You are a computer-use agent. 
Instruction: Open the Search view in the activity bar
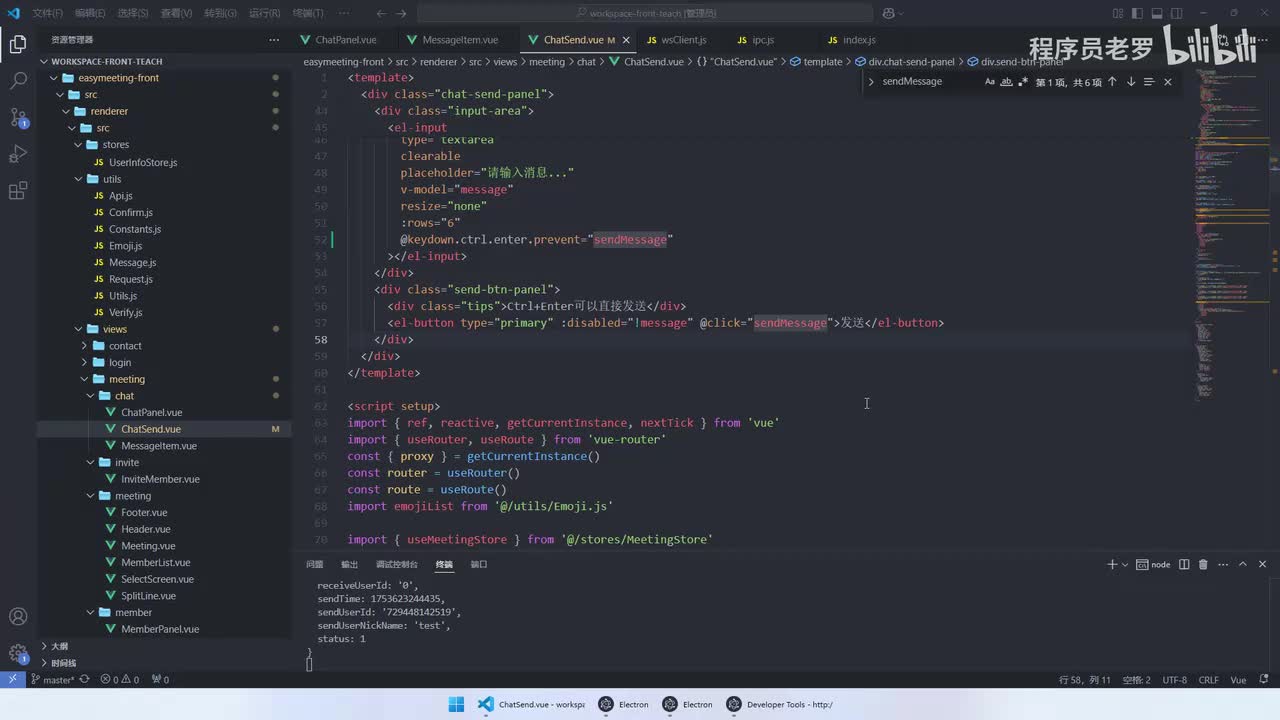click(18, 81)
